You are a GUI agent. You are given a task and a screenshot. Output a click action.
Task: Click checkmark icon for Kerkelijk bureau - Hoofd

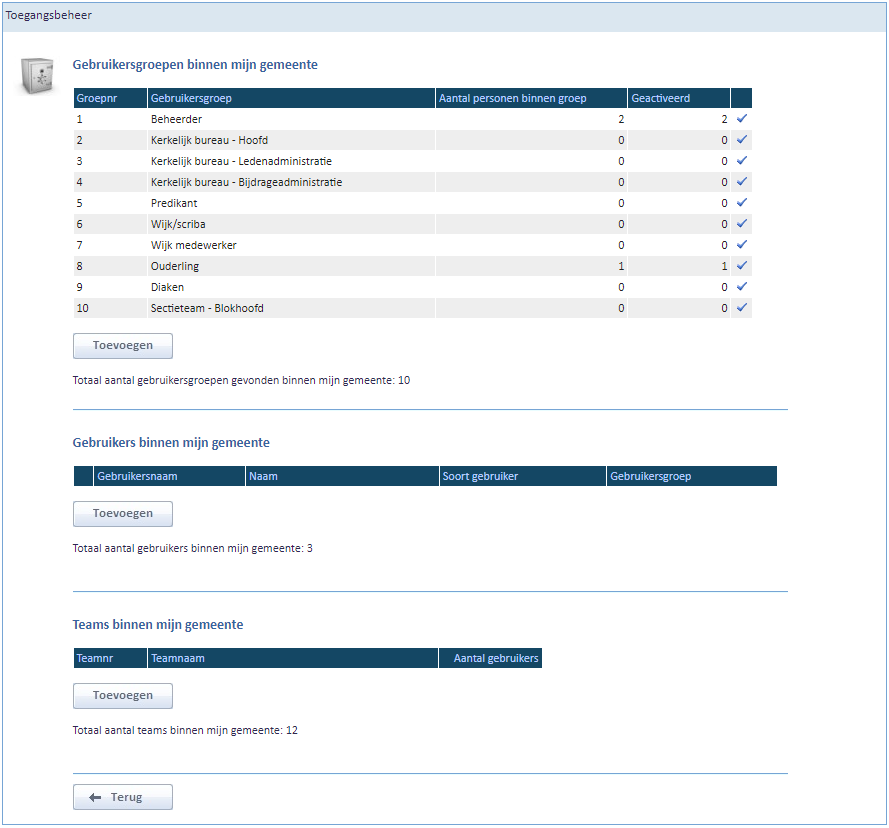tap(742, 140)
